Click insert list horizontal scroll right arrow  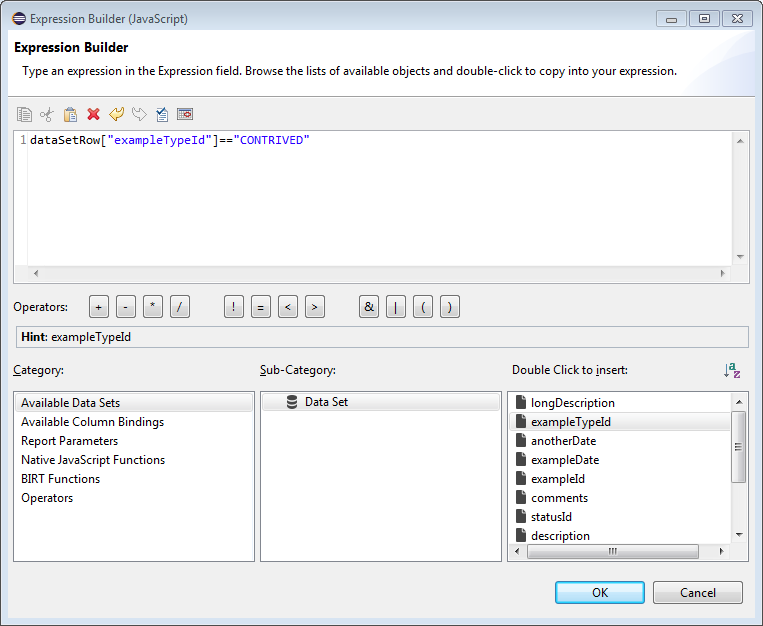[721, 552]
